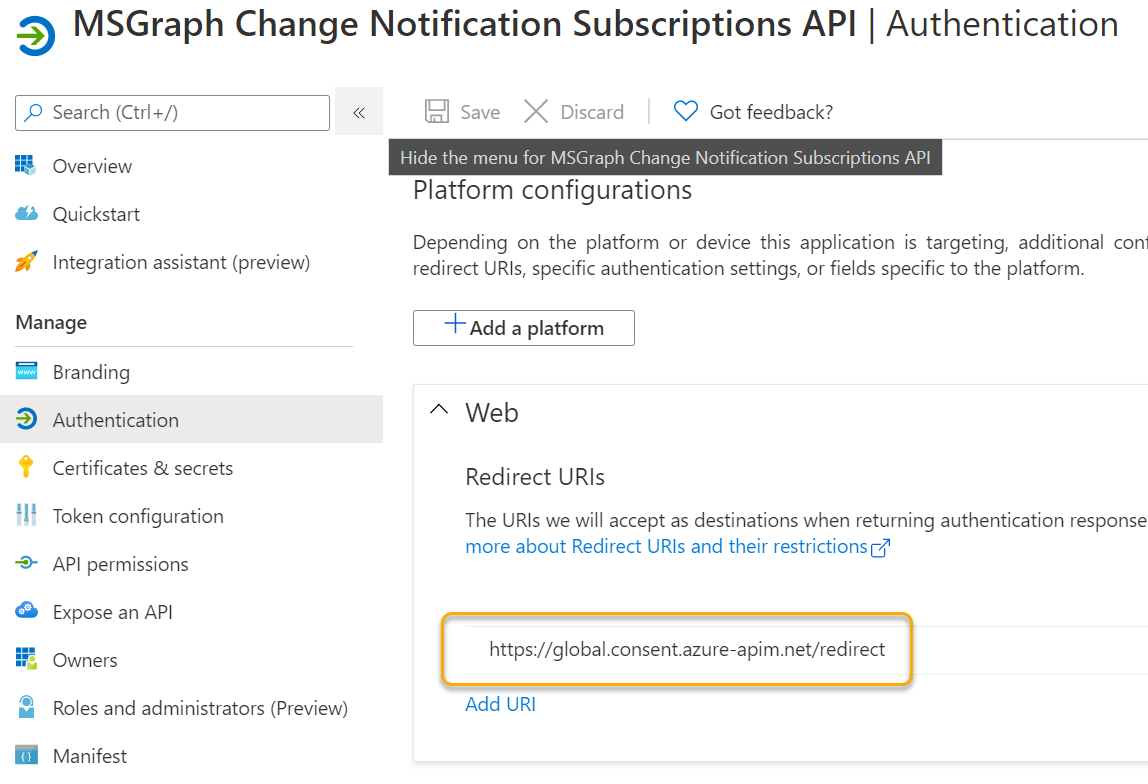Click the Branding www icon
Image resolution: width=1148 pixels, height=784 pixels.
(x=26, y=371)
